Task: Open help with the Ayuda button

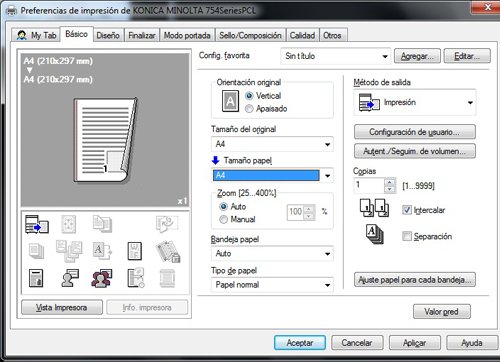Action: tap(472, 343)
